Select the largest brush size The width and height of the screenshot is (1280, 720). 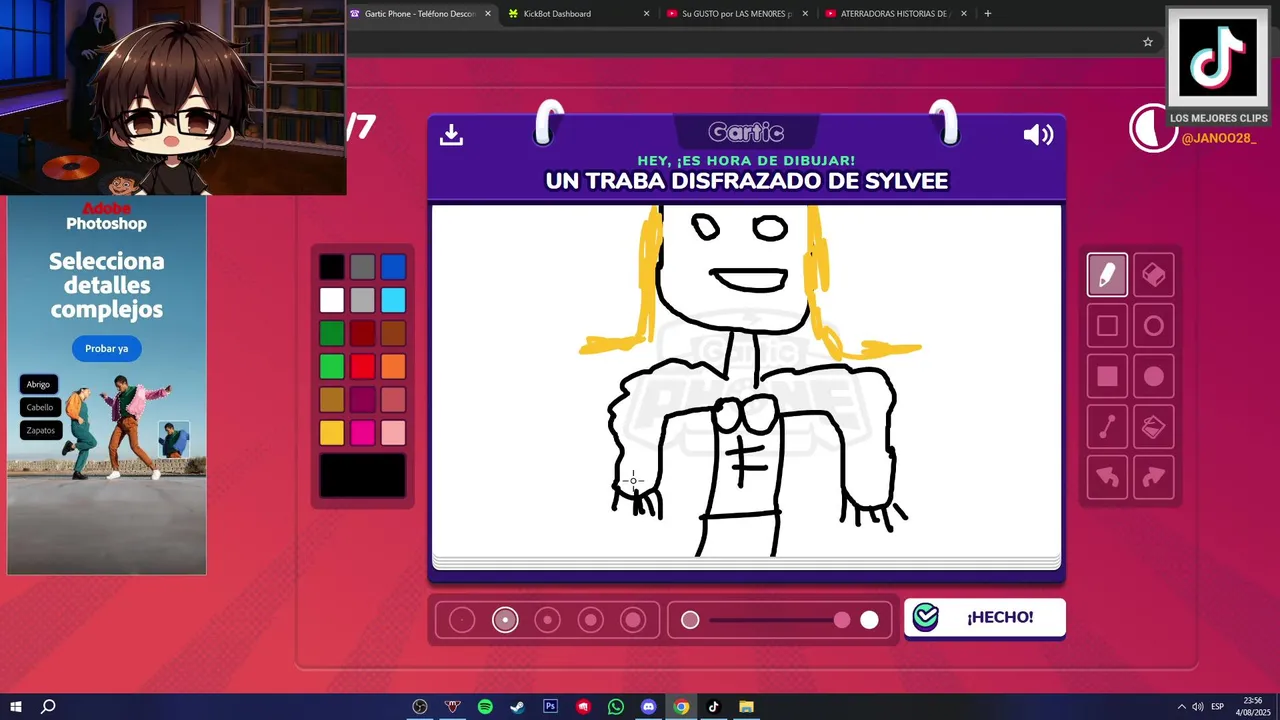click(633, 620)
